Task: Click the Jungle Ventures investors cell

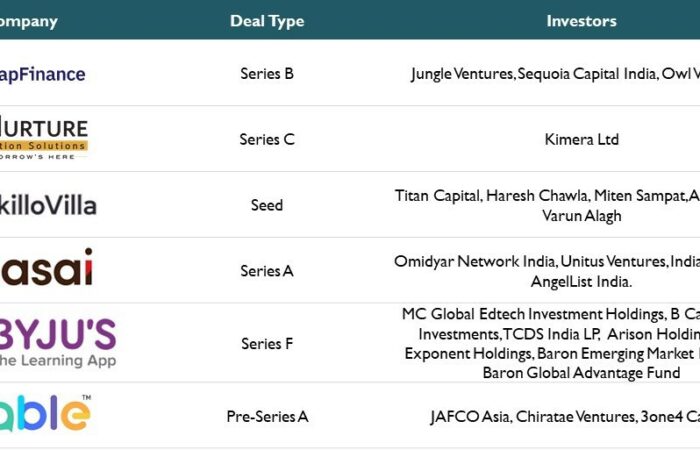Action: pyautogui.click(x=555, y=74)
